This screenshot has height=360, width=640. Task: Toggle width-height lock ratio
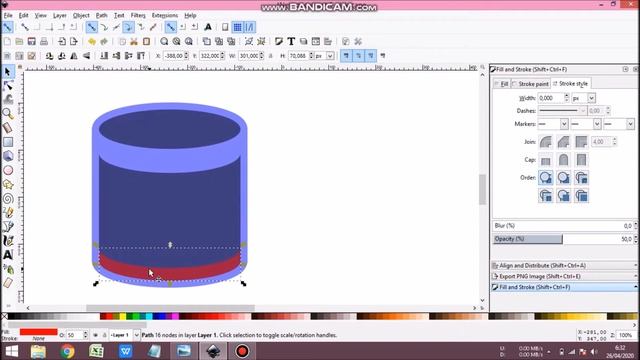click(x=270, y=56)
